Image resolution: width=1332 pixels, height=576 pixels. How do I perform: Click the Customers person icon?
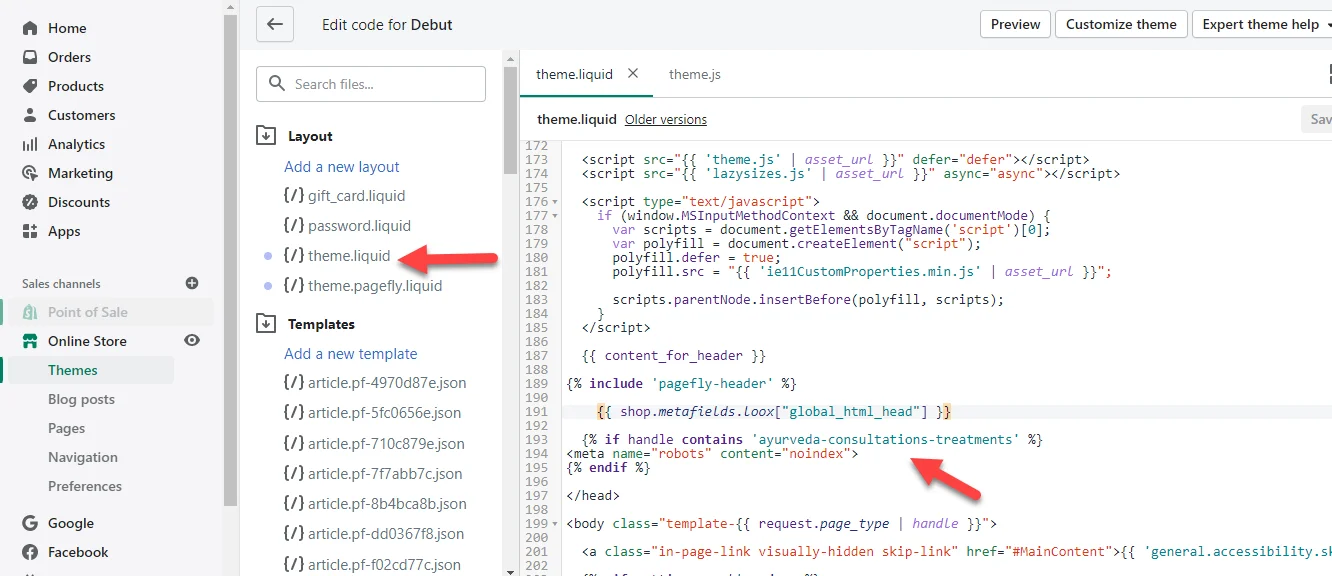30,115
